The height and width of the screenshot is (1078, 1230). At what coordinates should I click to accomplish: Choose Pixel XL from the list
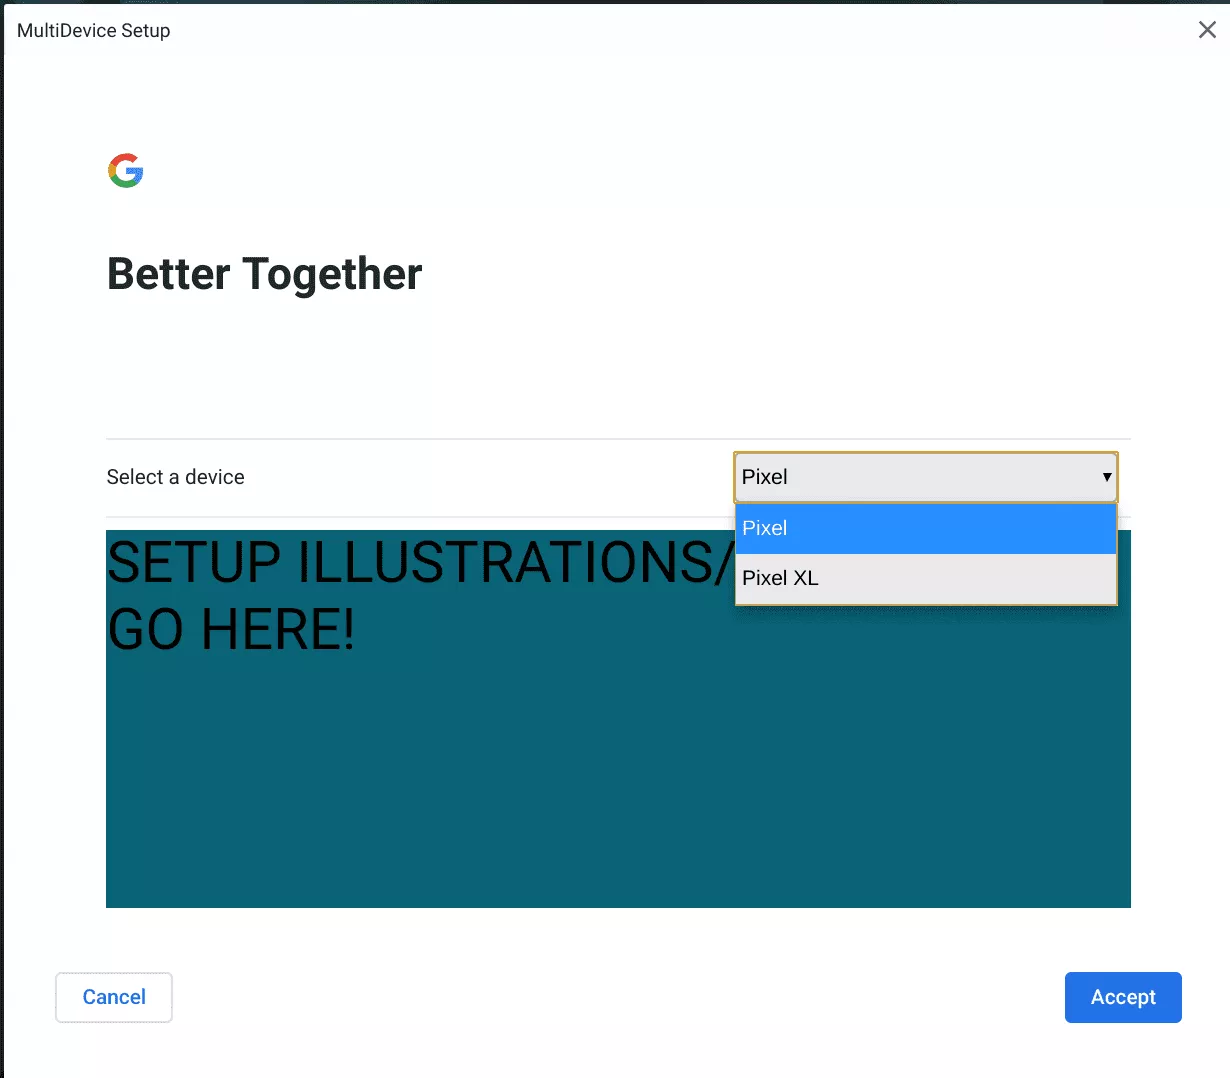pyautogui.click(x=924, y=578)
